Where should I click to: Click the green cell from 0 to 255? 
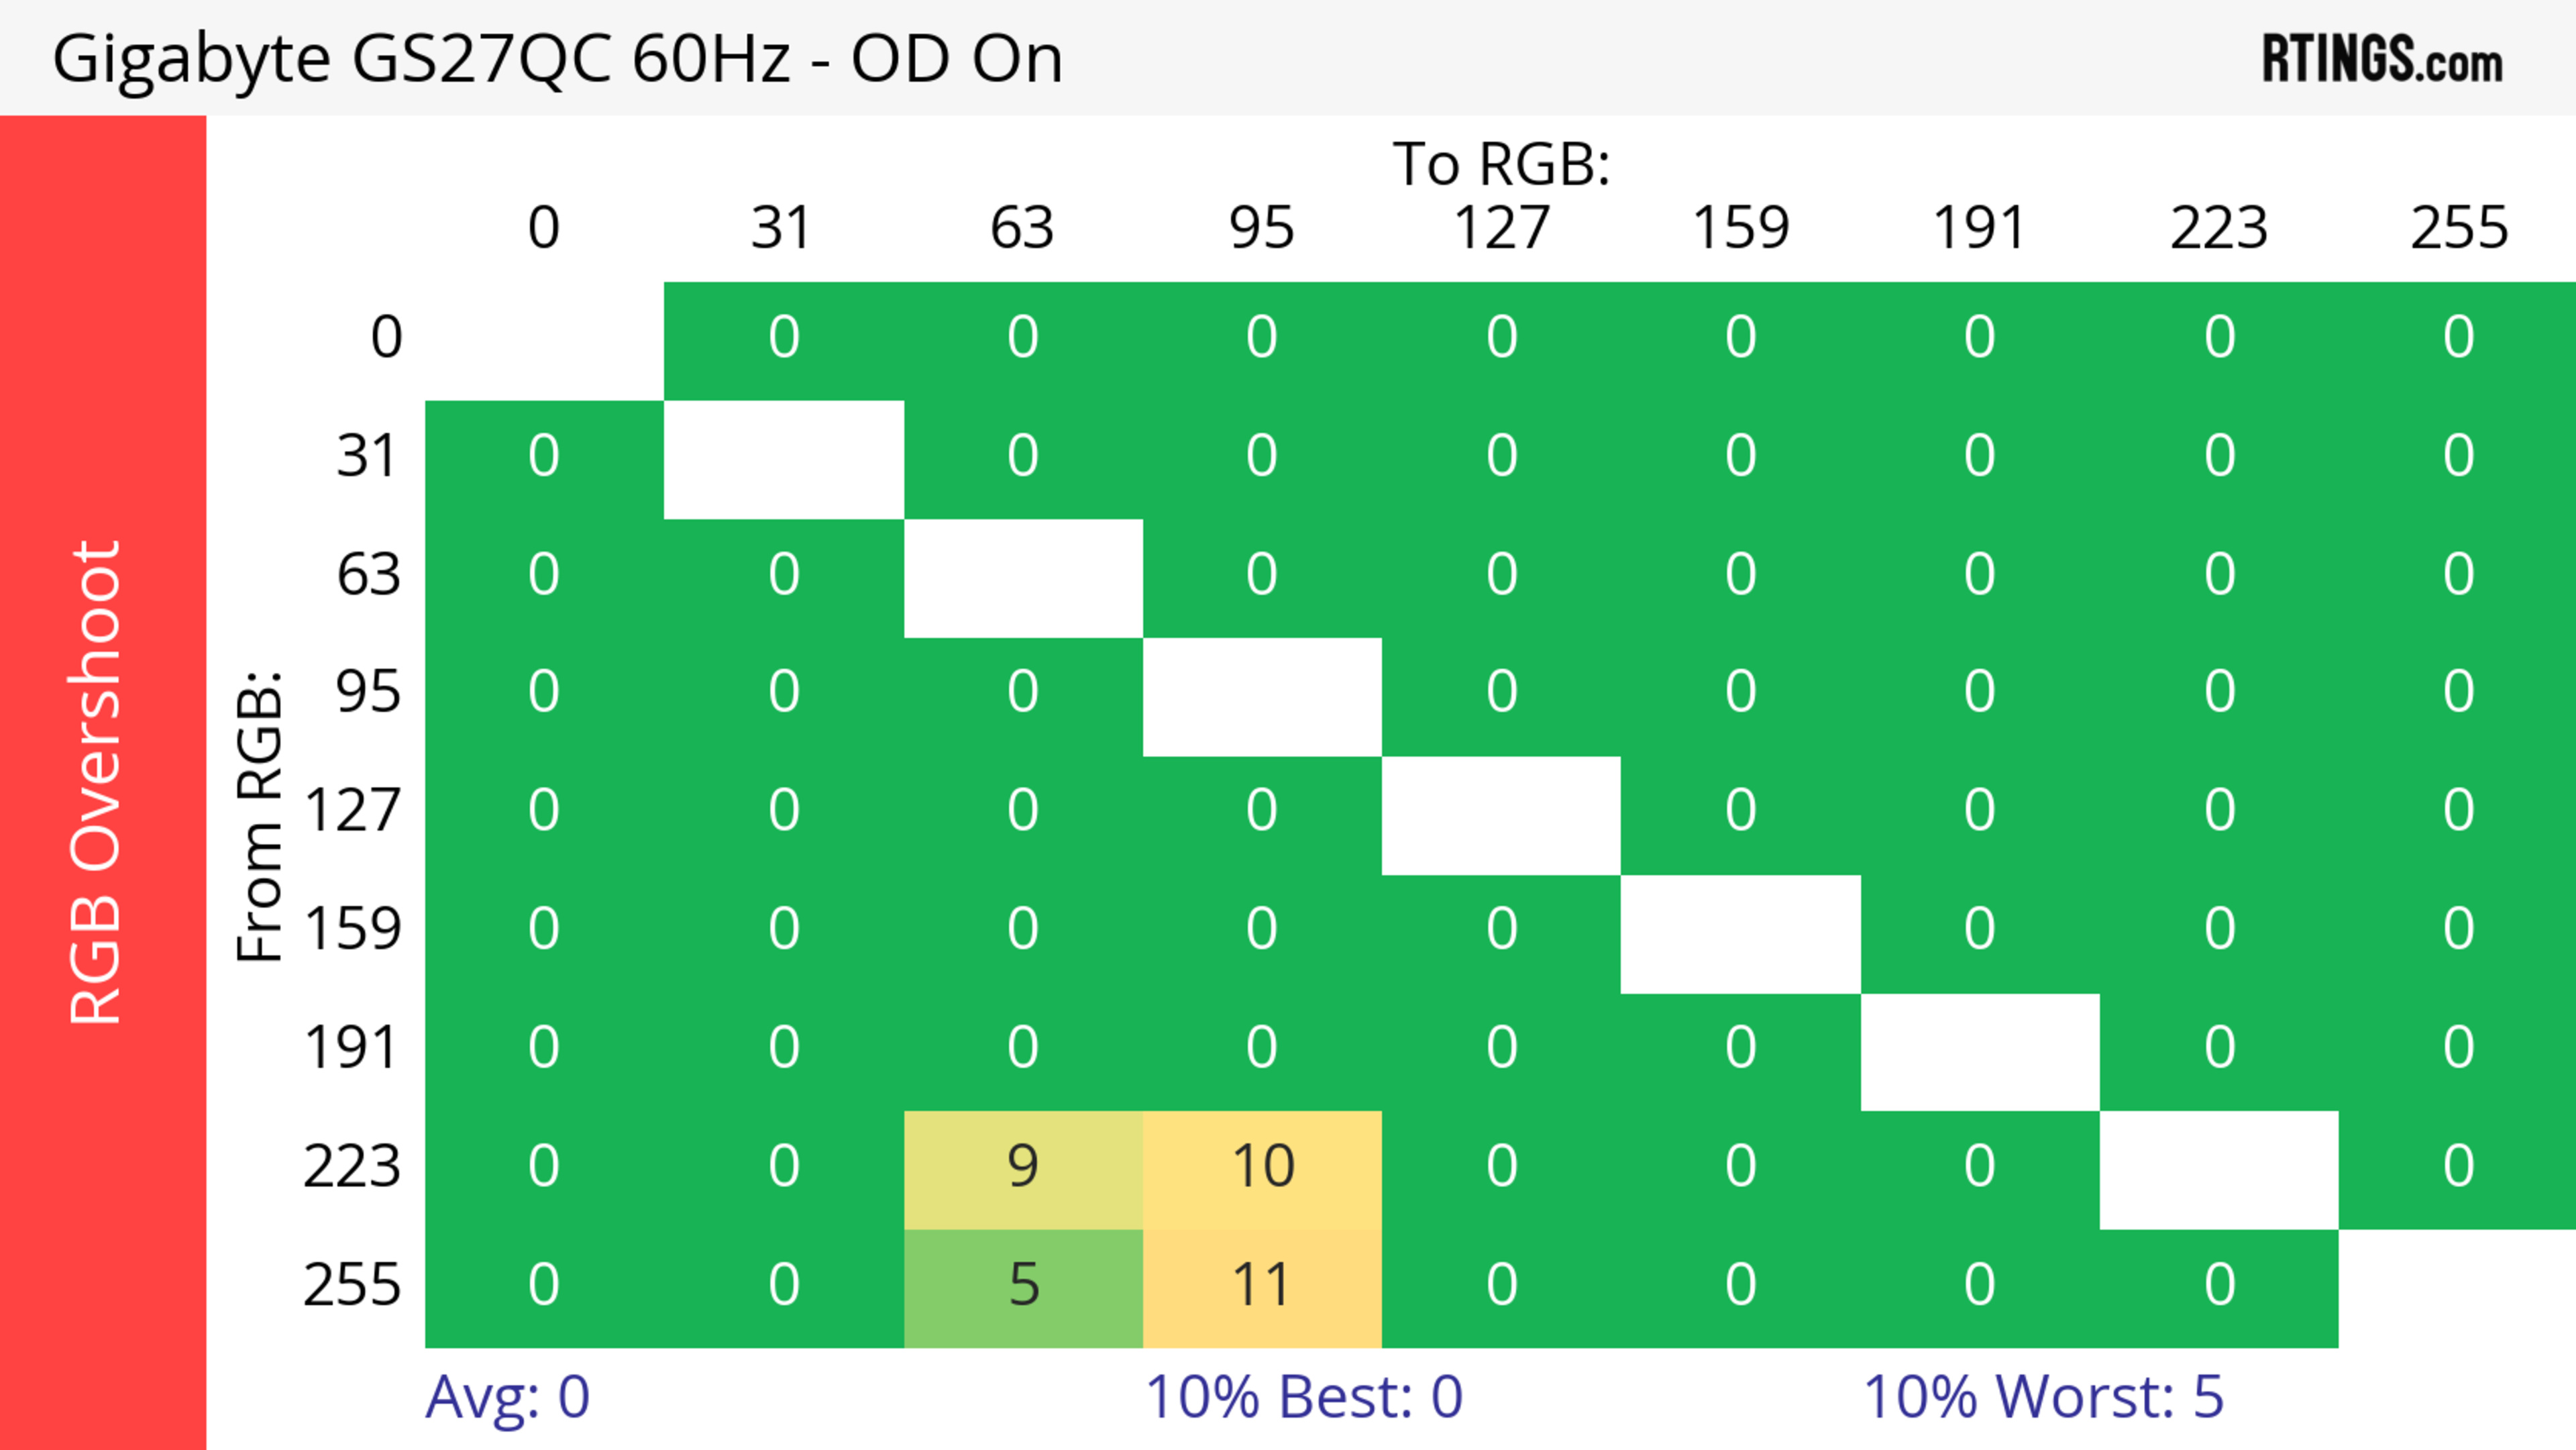click(2458, 338)
